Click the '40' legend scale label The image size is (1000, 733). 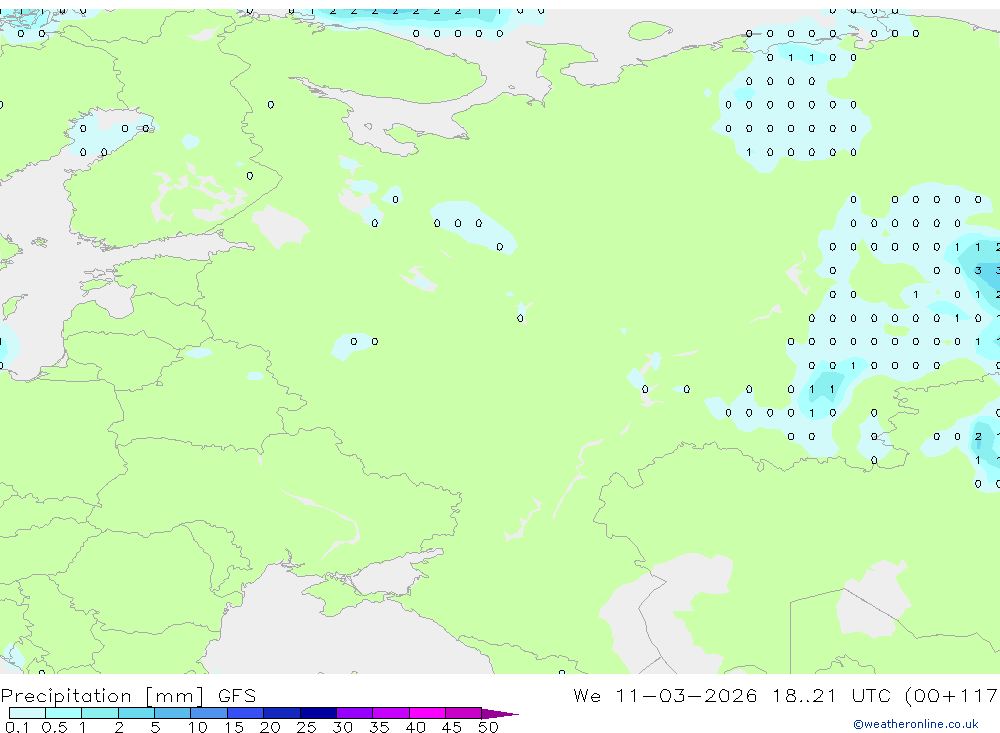[x=416, y=727]
